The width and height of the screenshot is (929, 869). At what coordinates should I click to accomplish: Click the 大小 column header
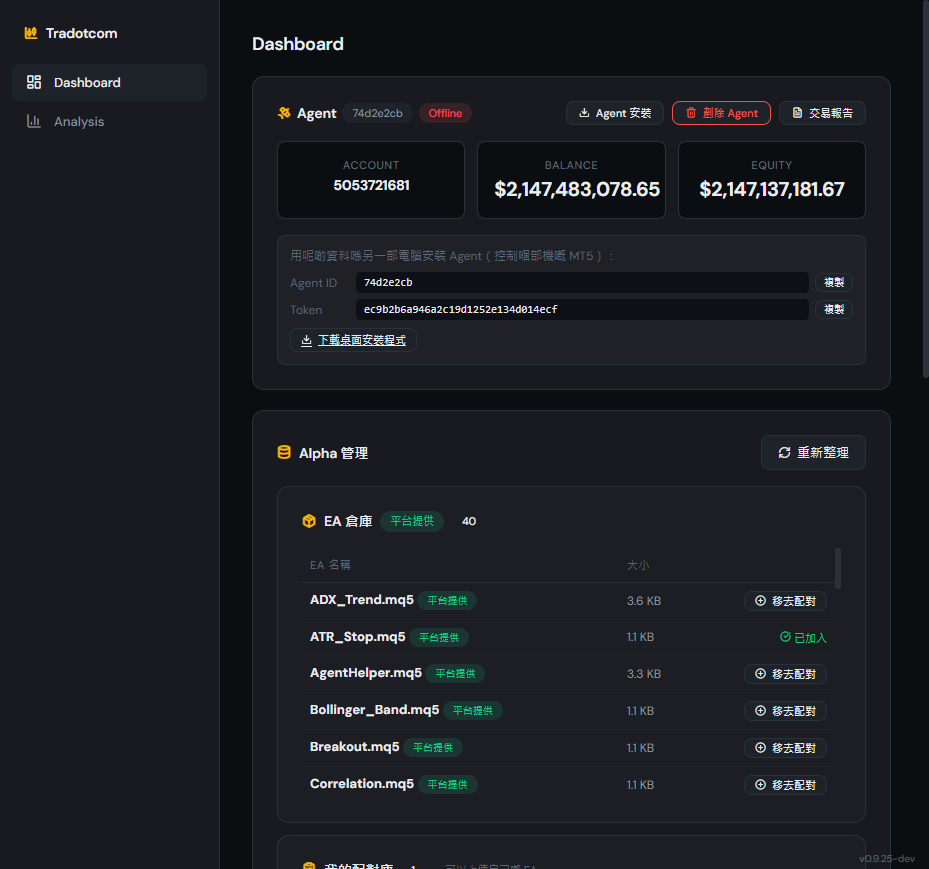click(x=638, y=565)
